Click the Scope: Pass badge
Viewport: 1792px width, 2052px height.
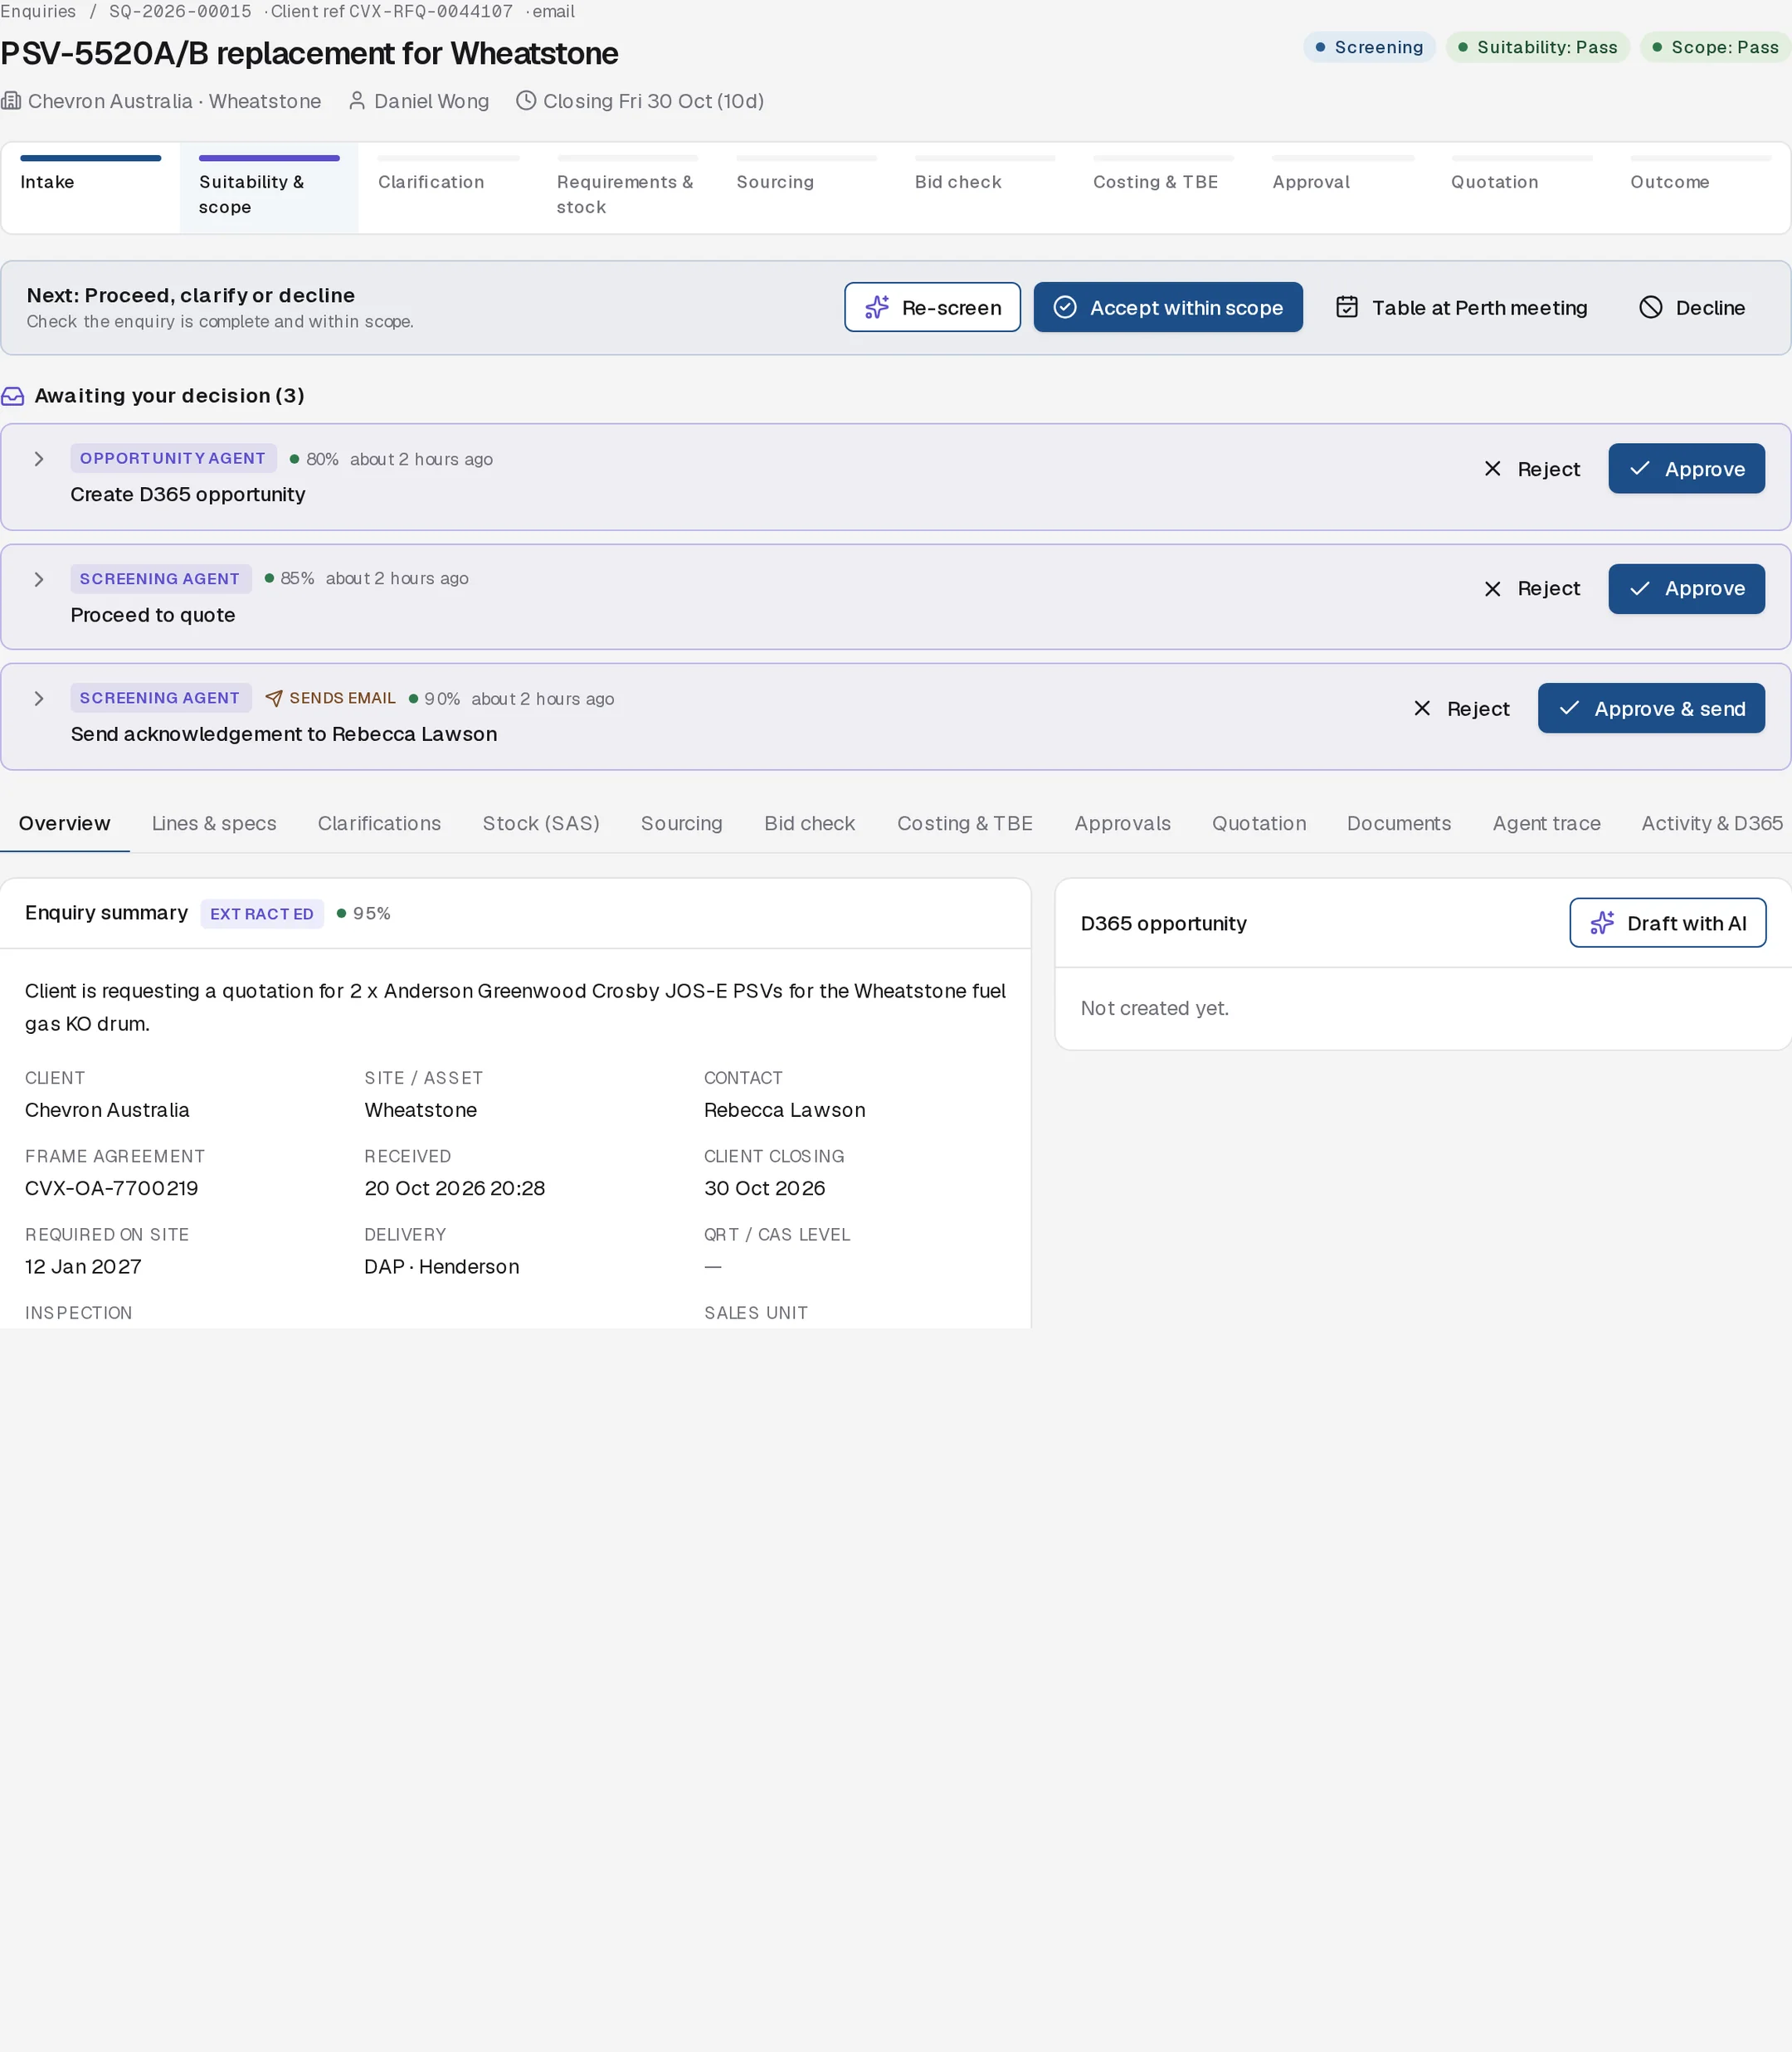[1715, 47]
